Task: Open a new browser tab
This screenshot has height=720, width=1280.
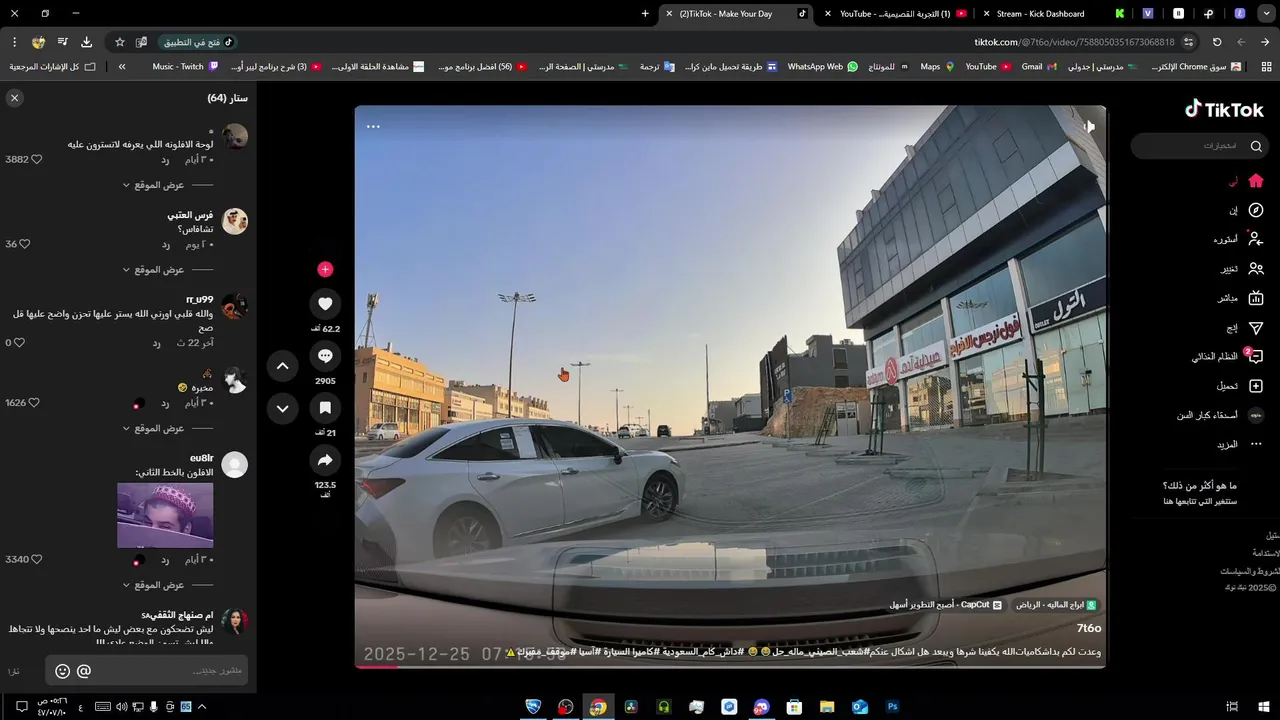Action: (x=645, y=13)
